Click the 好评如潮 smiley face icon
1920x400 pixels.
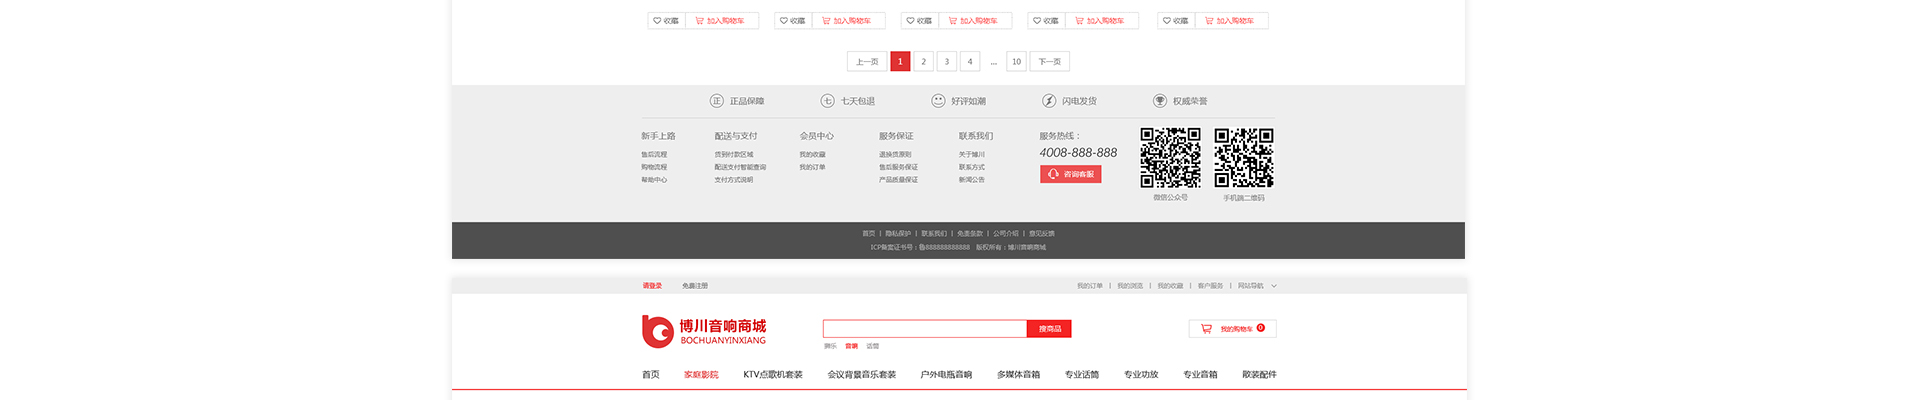(x=938, y=101)
